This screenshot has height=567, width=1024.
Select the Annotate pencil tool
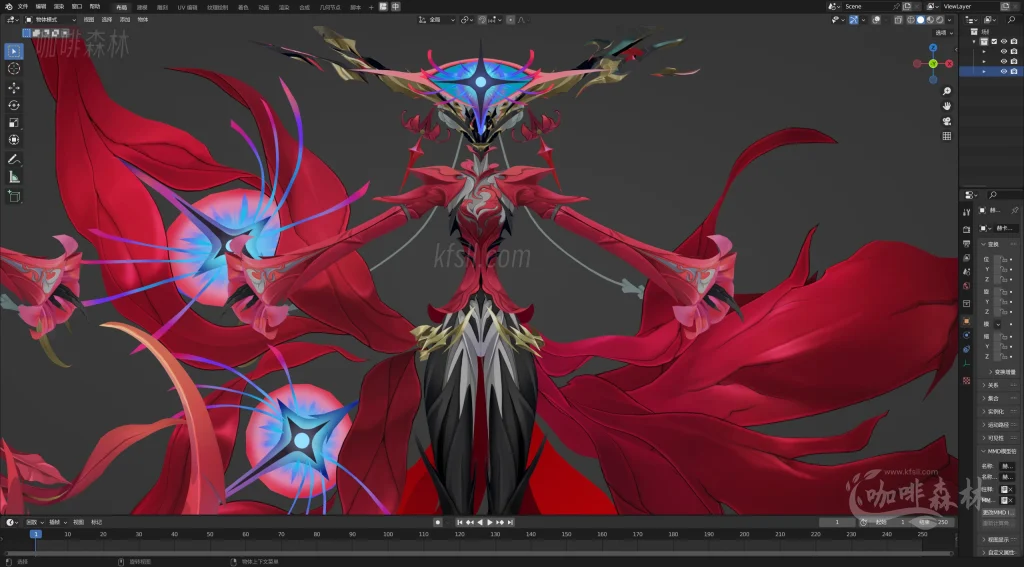click(14, 159)
